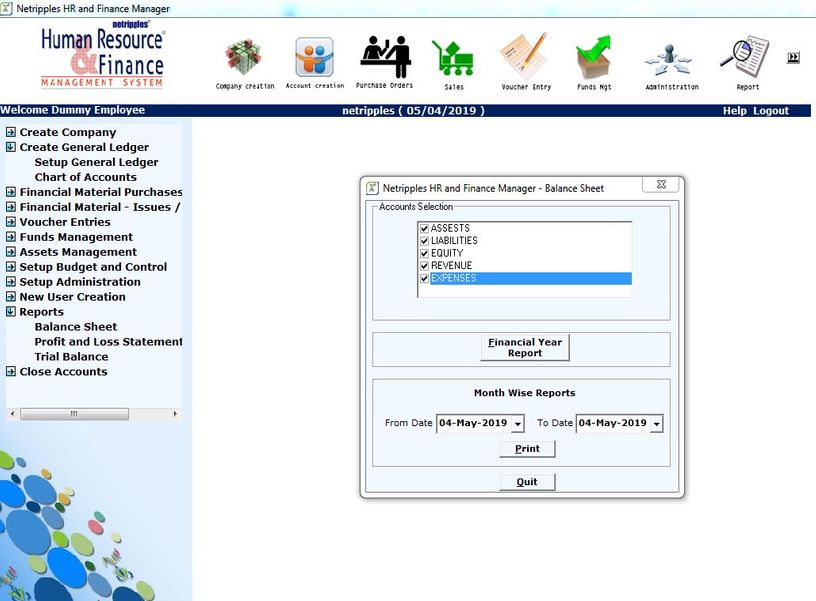
Task: Select the Close Accounts menu entry
Action: tap(63, 372)
